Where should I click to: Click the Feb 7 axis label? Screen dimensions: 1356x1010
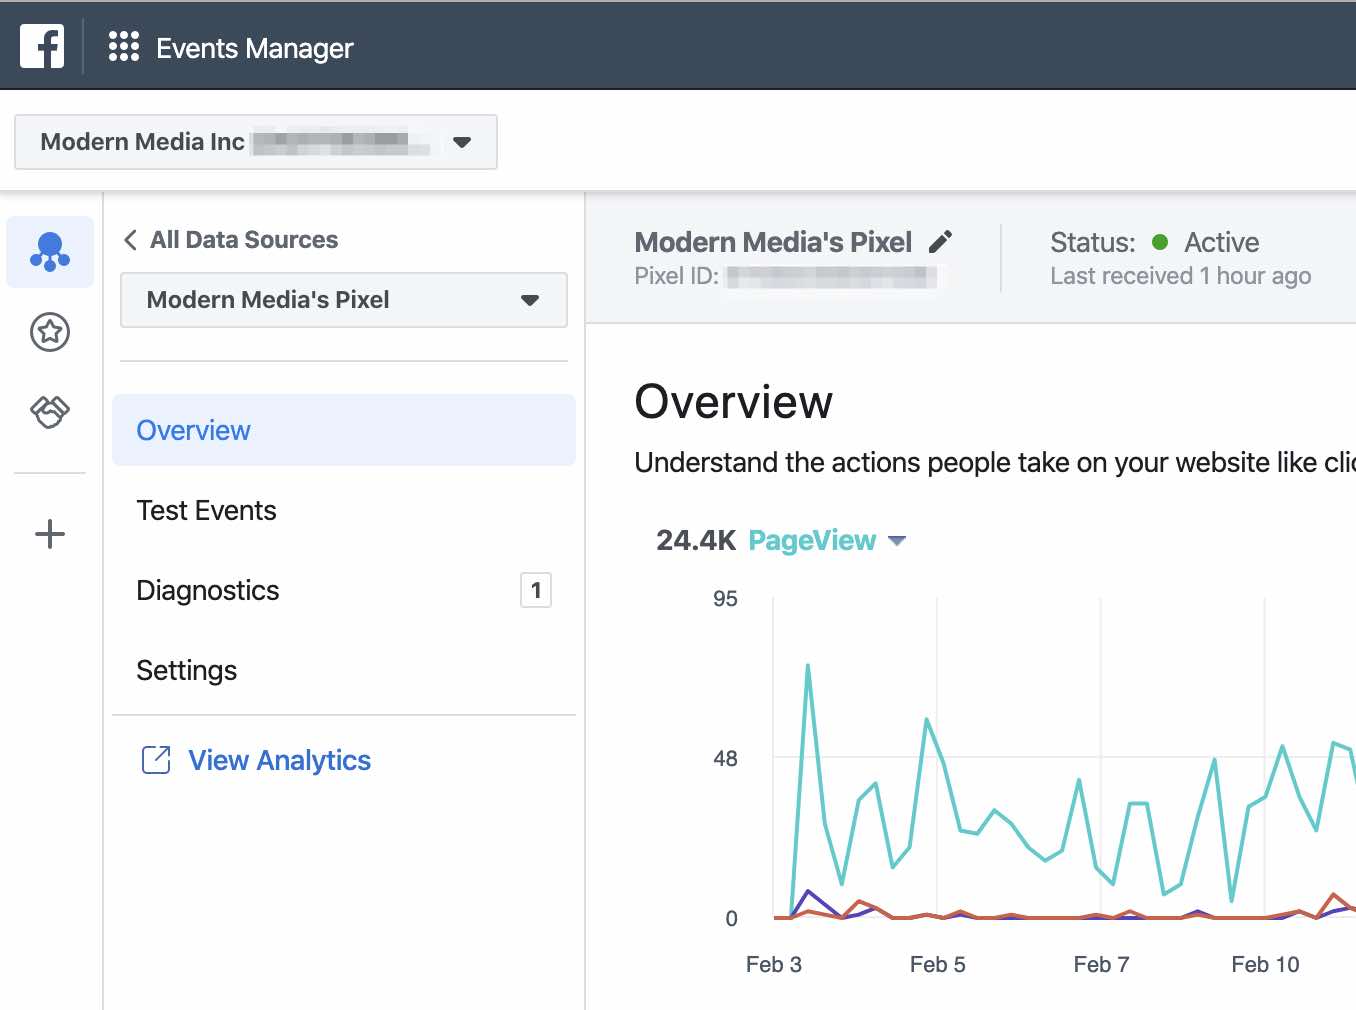click(1101, 965)
